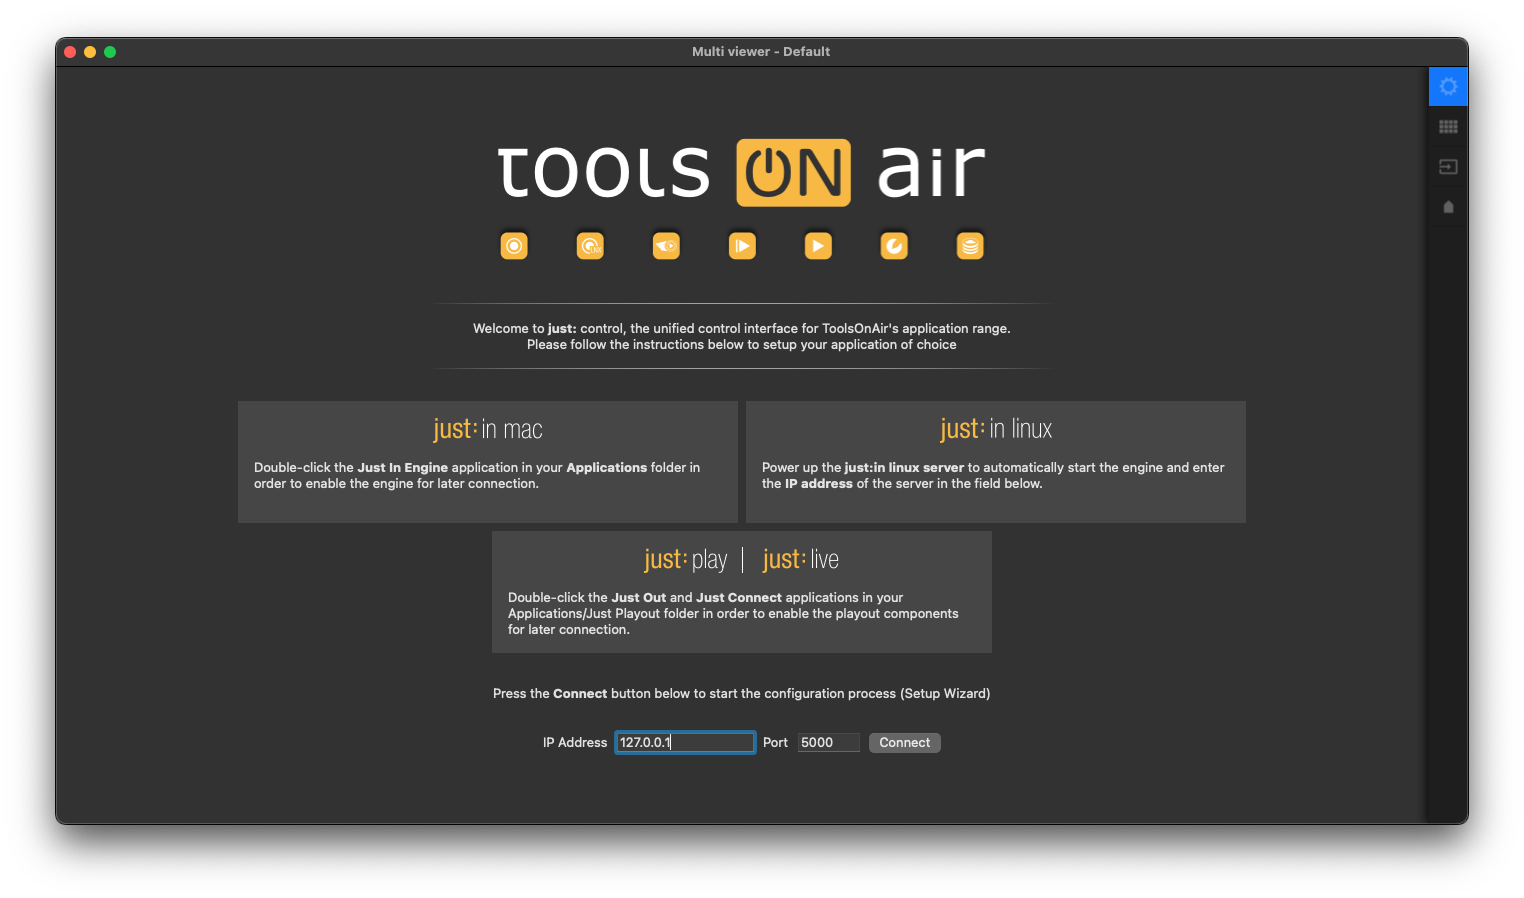Click the plain play triangle icon
The height and width of the screenshot is (898, 1524).
(818, 246)
